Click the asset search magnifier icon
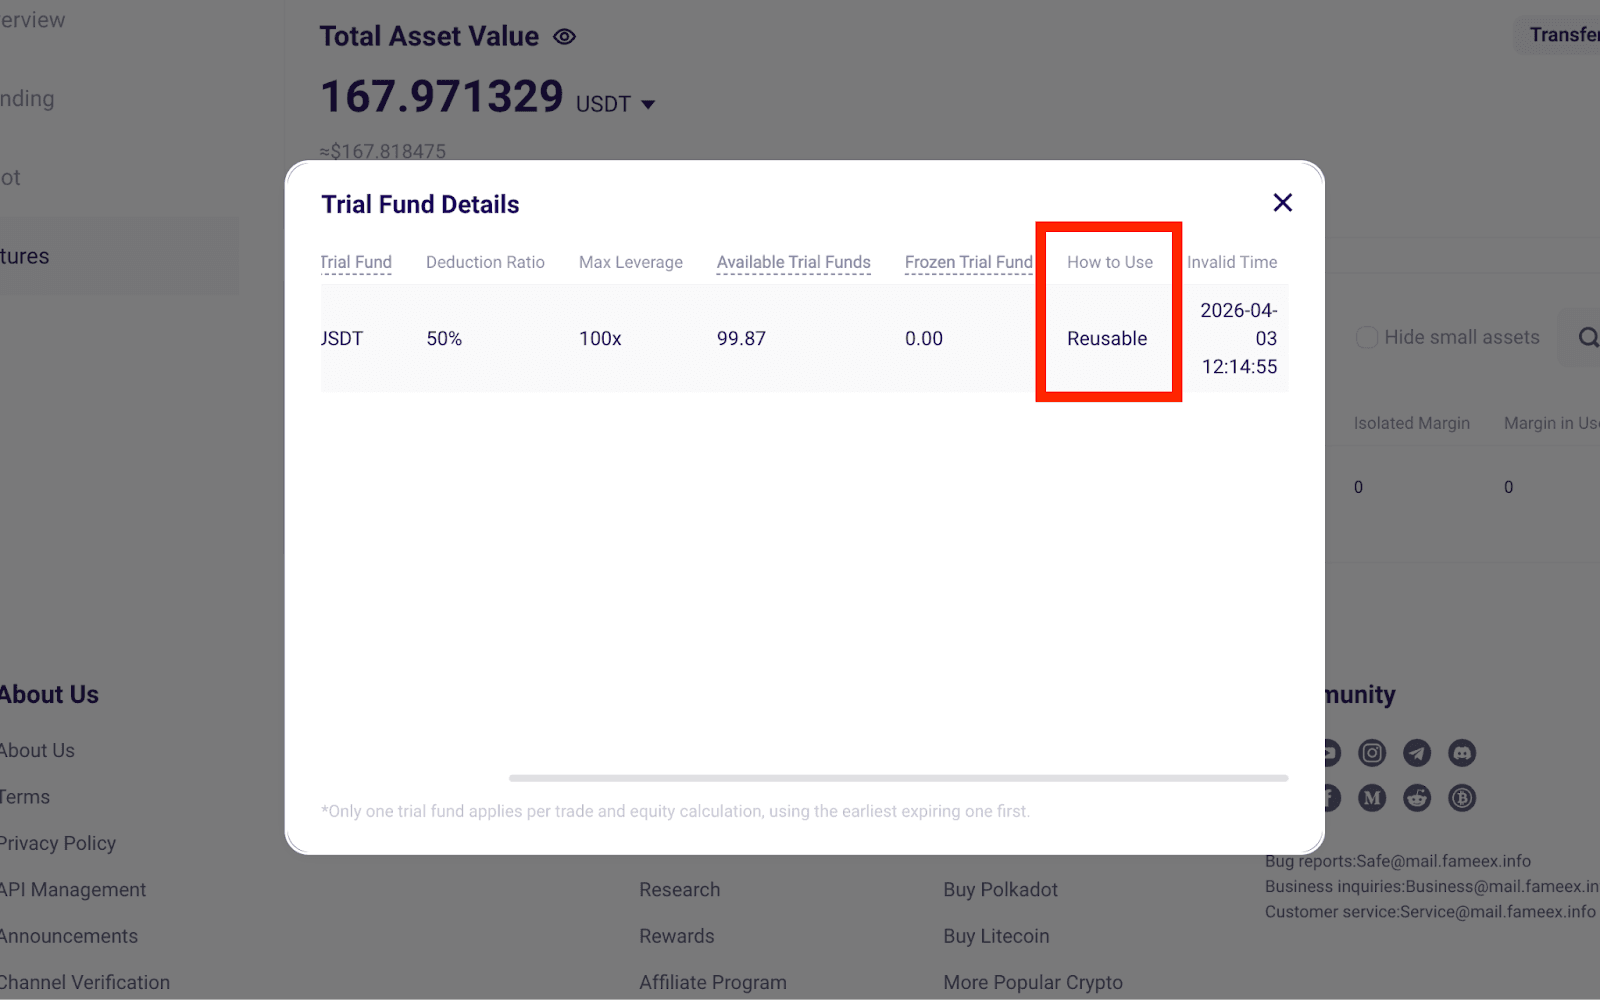1600x1000 pixels. tap(1588, 337)
